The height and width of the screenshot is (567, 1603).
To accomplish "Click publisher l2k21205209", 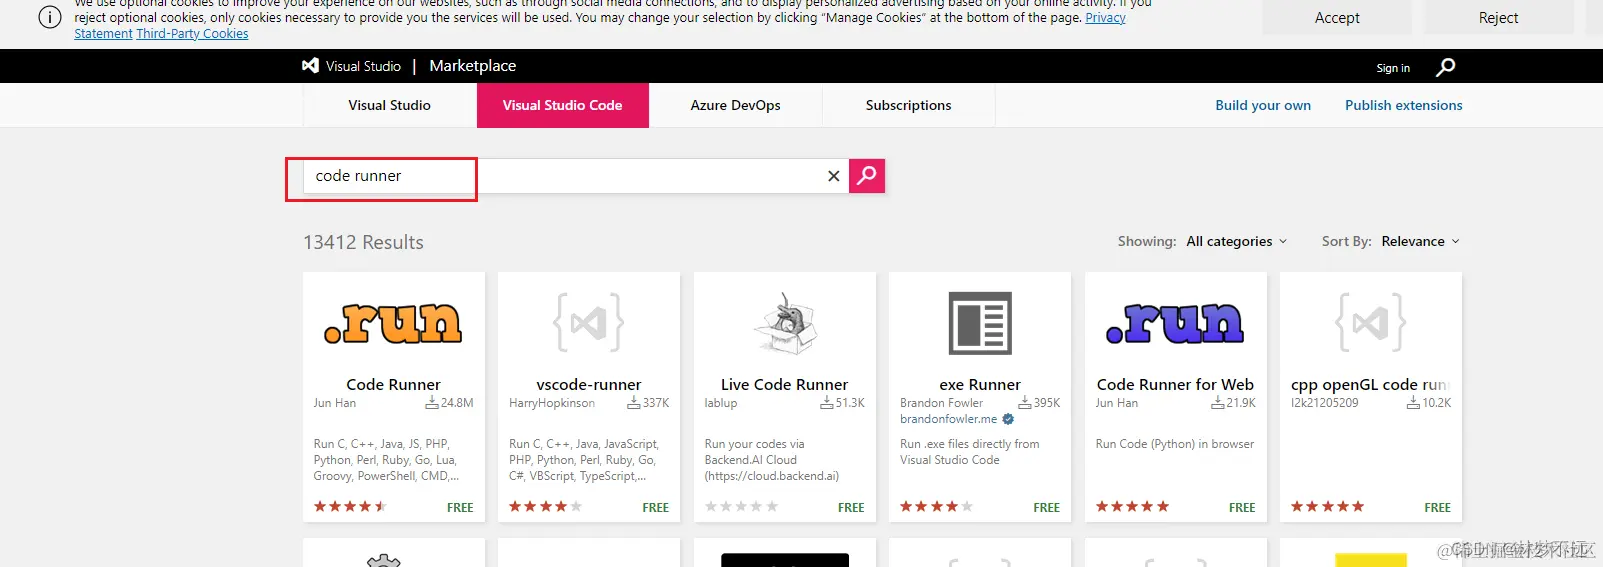I will [x=1325, y=403].
